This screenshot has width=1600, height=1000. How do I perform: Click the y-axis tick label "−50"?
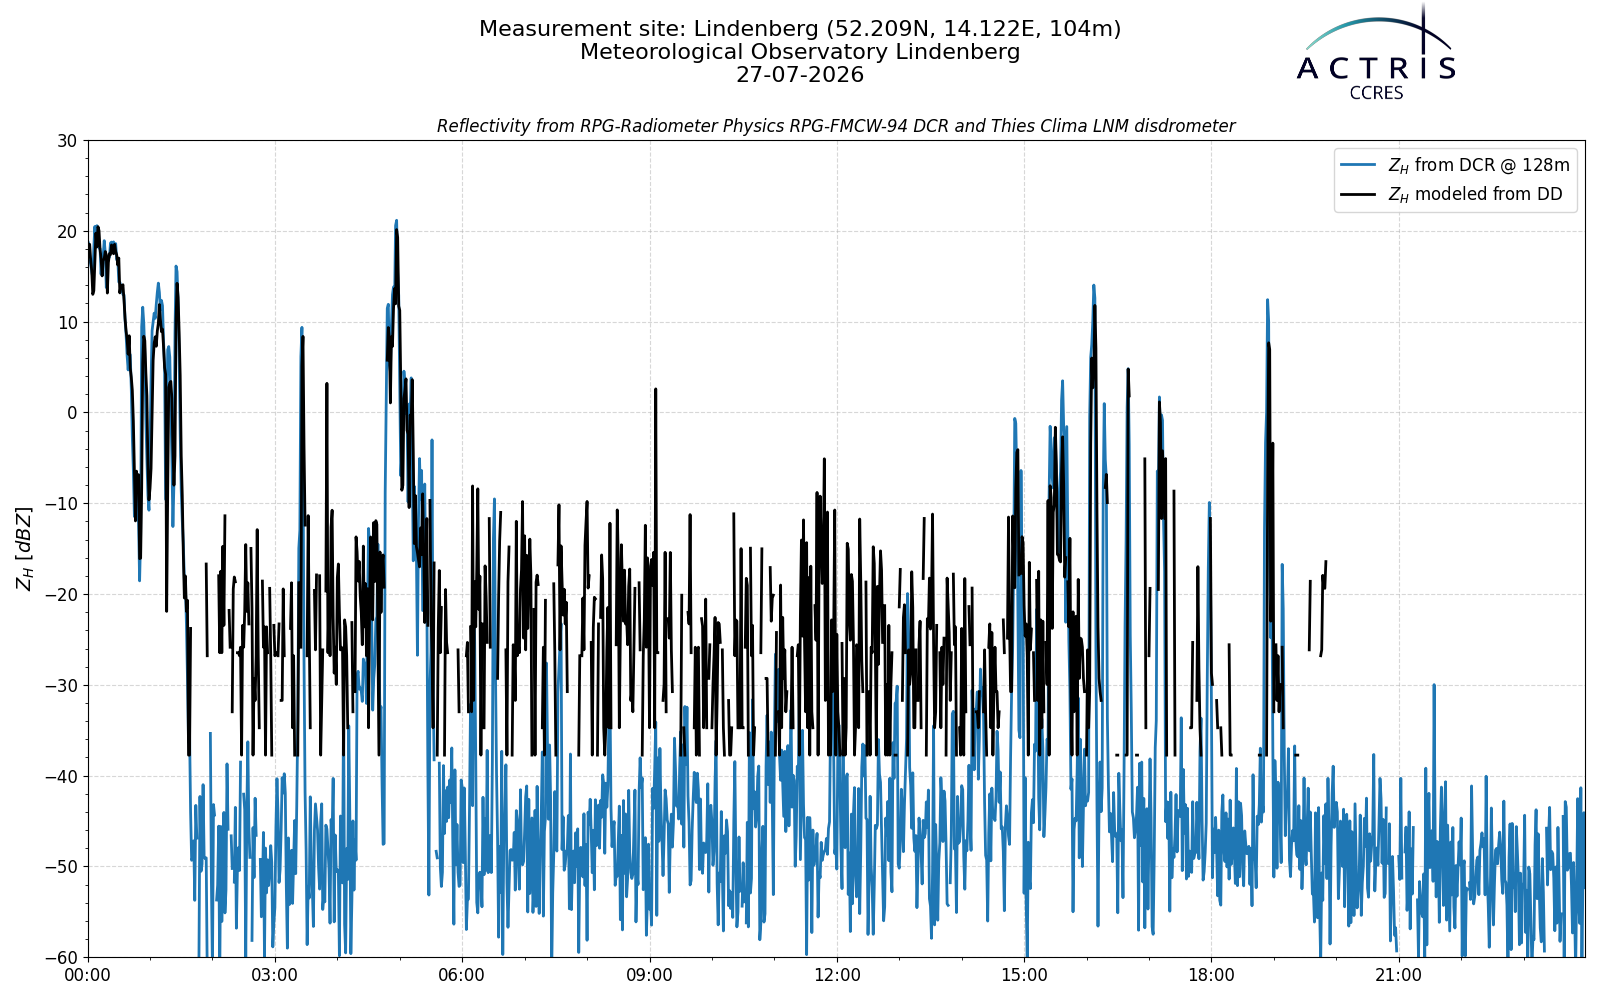point(60,867)
